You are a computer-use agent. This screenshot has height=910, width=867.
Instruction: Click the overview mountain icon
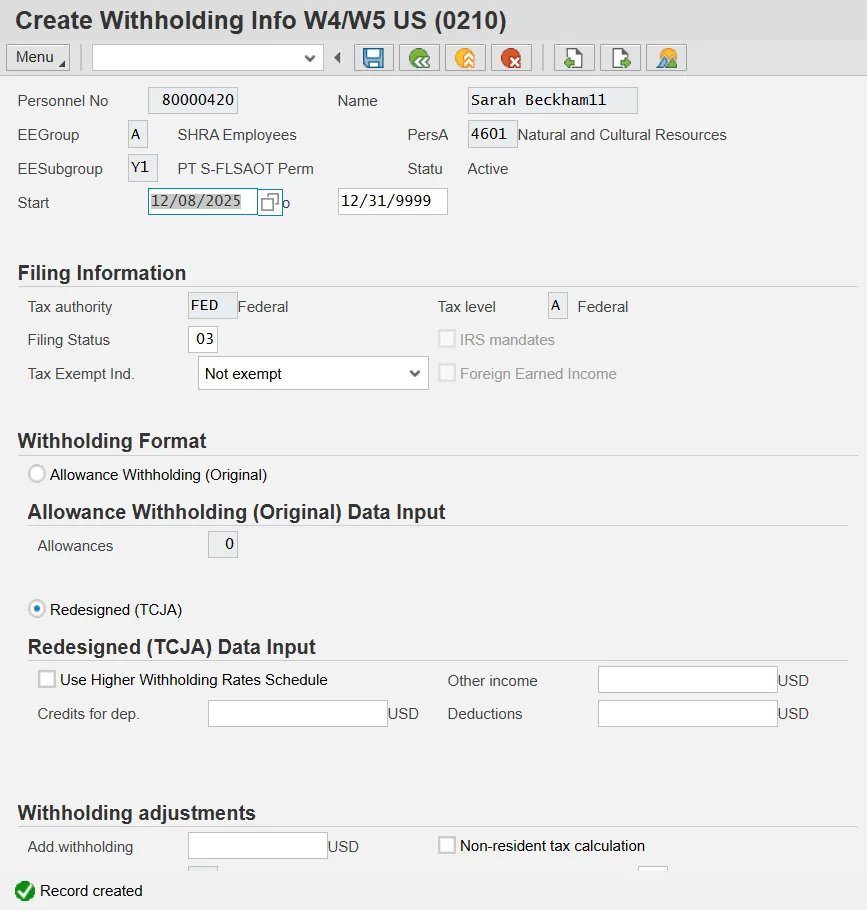tap(666, 58)
